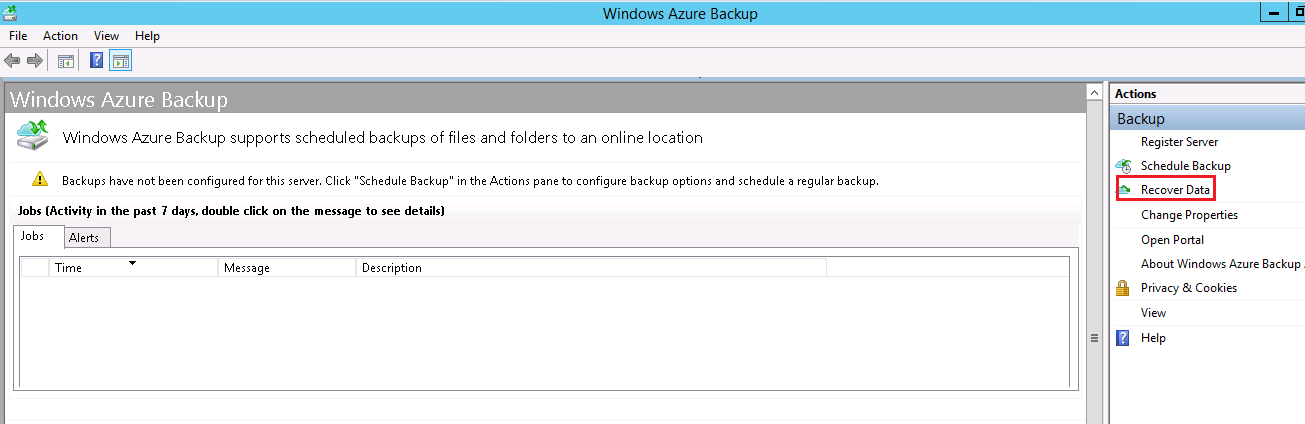Open About Windows Azure Backup action
The image size is (1305, 424).
coord(1222,264)
